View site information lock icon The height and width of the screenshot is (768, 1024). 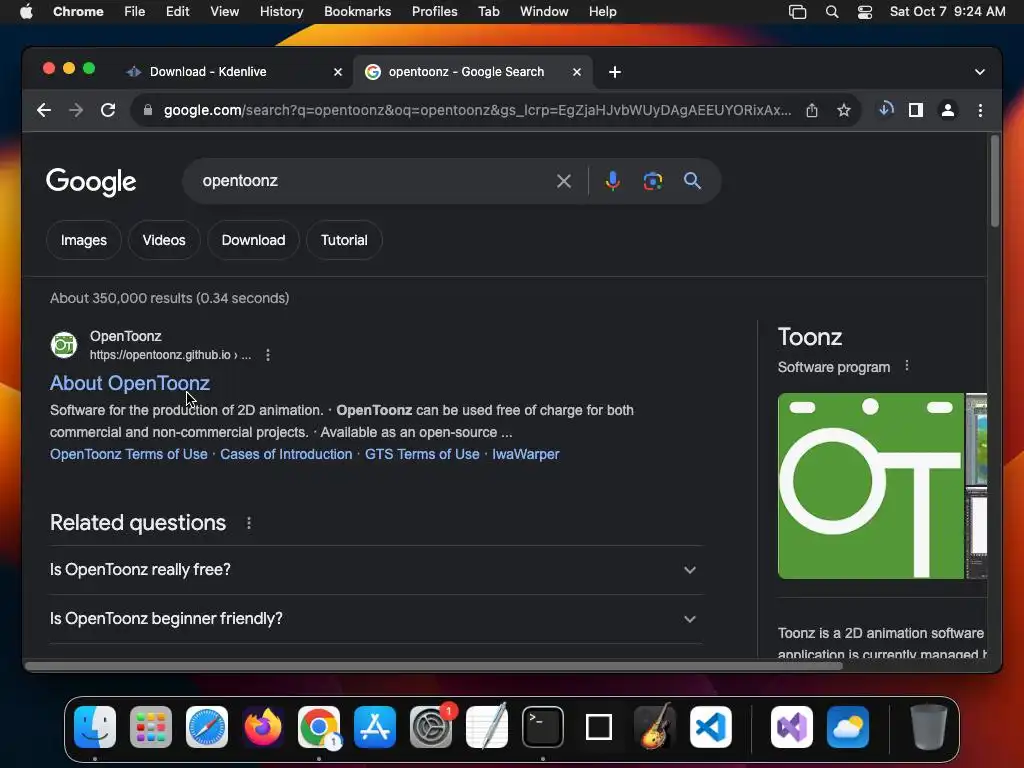[148, 110]
